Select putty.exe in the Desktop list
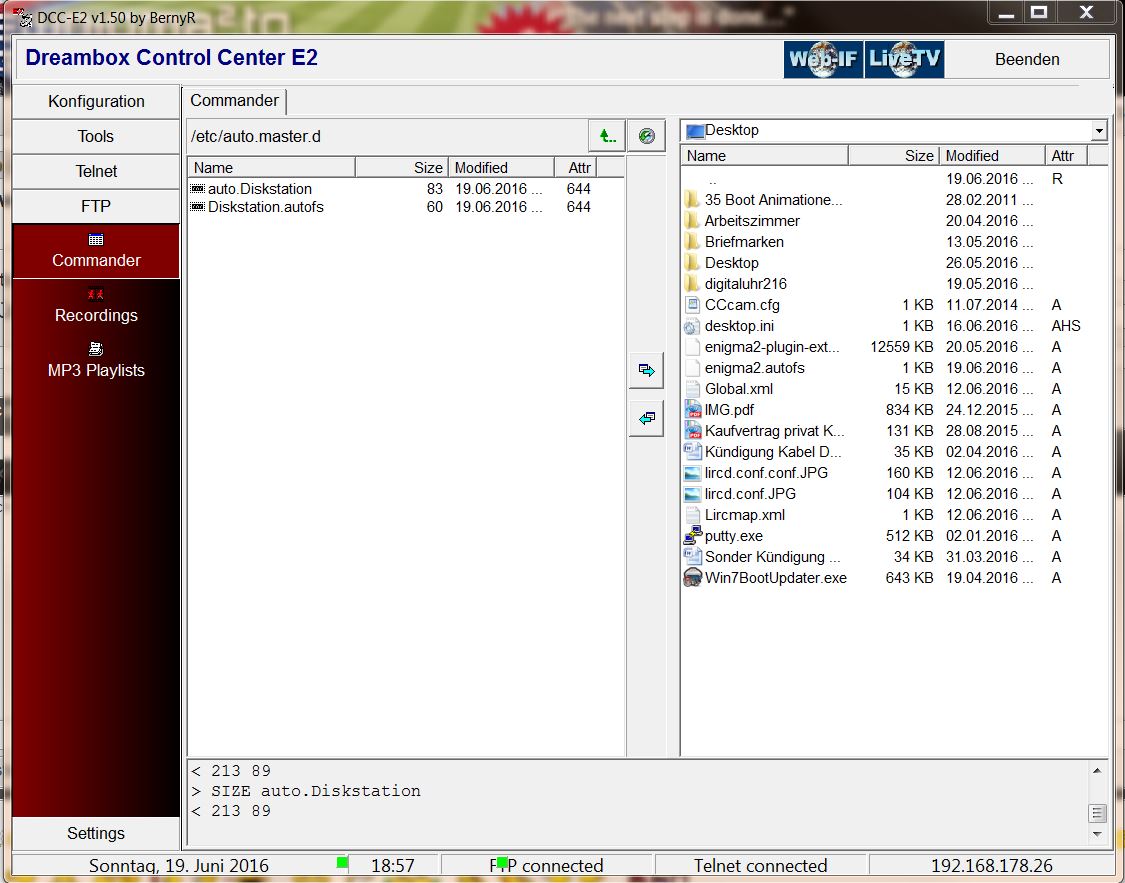The height and width of the screenshot is (883, 1125). point(733,536)
